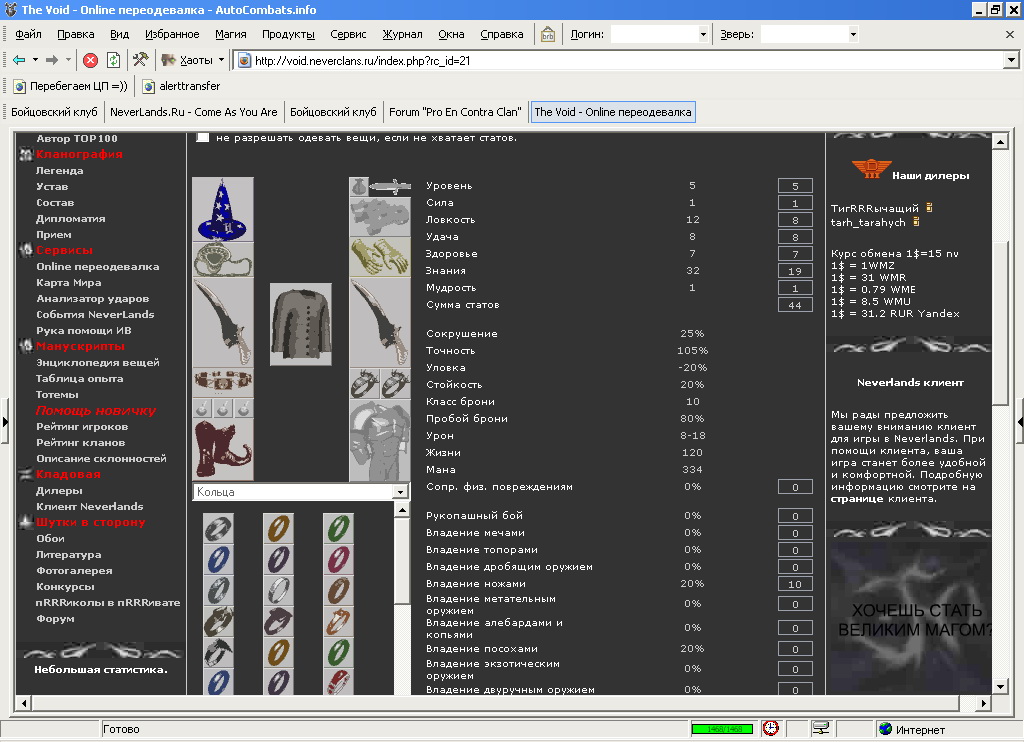
Task: Select the gold ring at top of list
Action: 278,528
